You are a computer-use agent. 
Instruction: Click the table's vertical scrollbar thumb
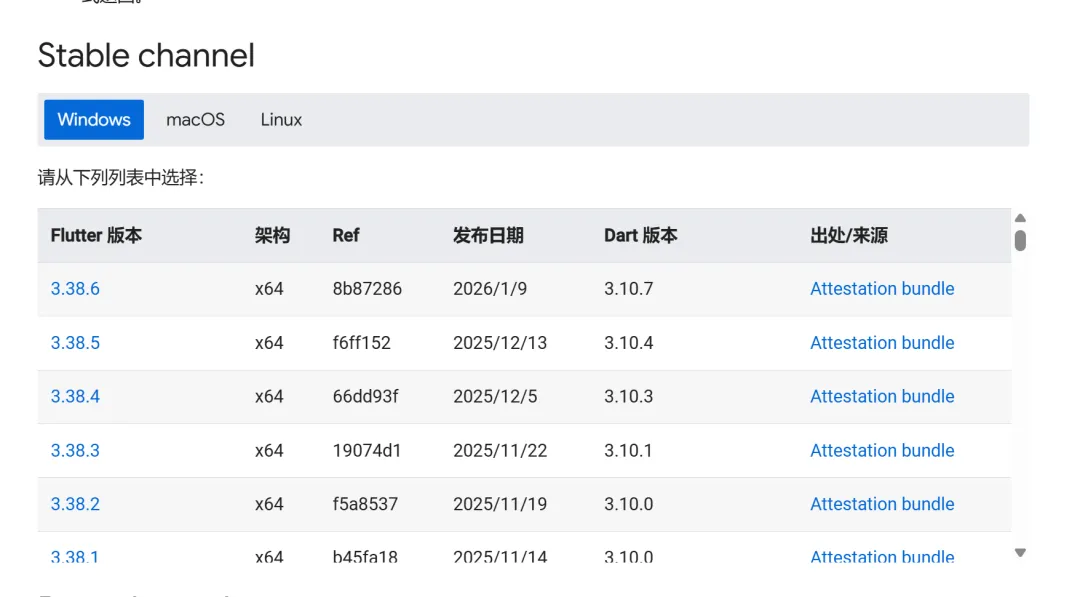click(1020, 240)
